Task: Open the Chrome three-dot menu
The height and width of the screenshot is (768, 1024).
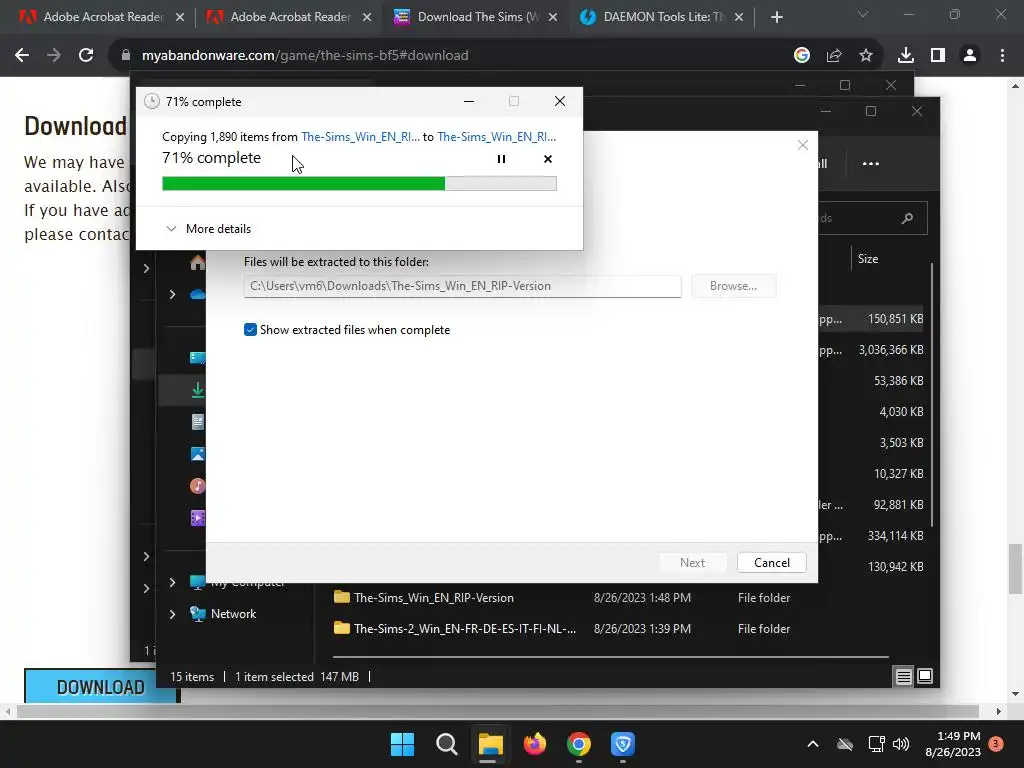Action: [1002, 56]
